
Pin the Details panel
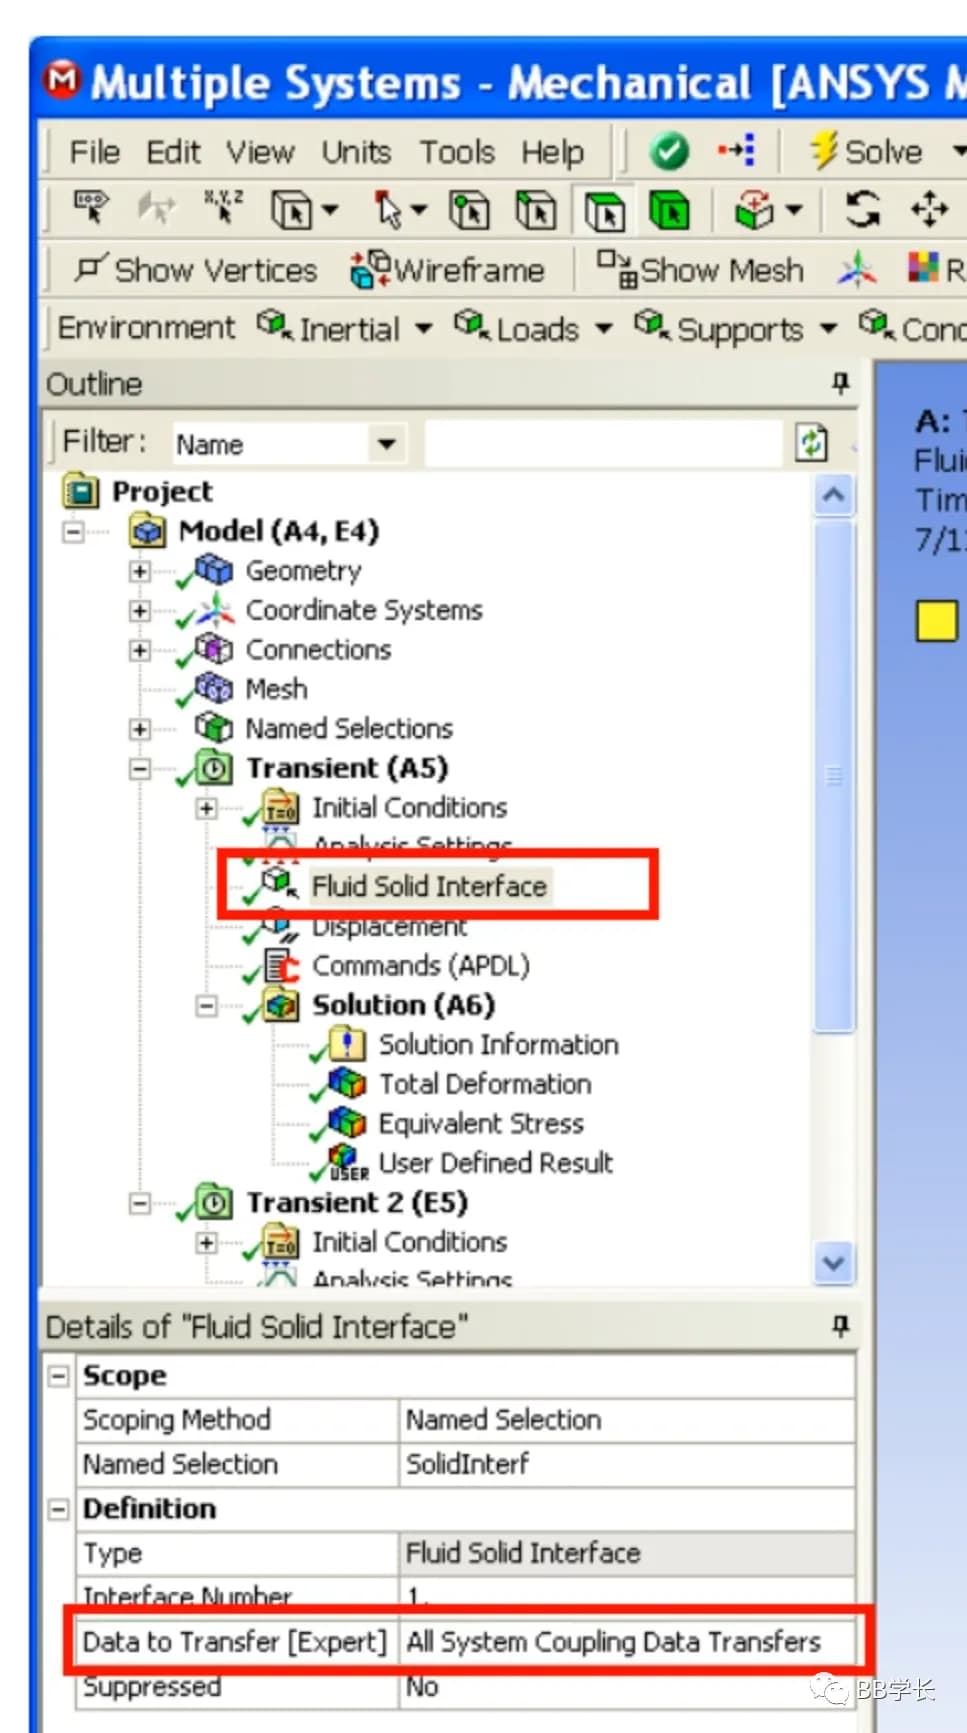(x=840, y=1326)
